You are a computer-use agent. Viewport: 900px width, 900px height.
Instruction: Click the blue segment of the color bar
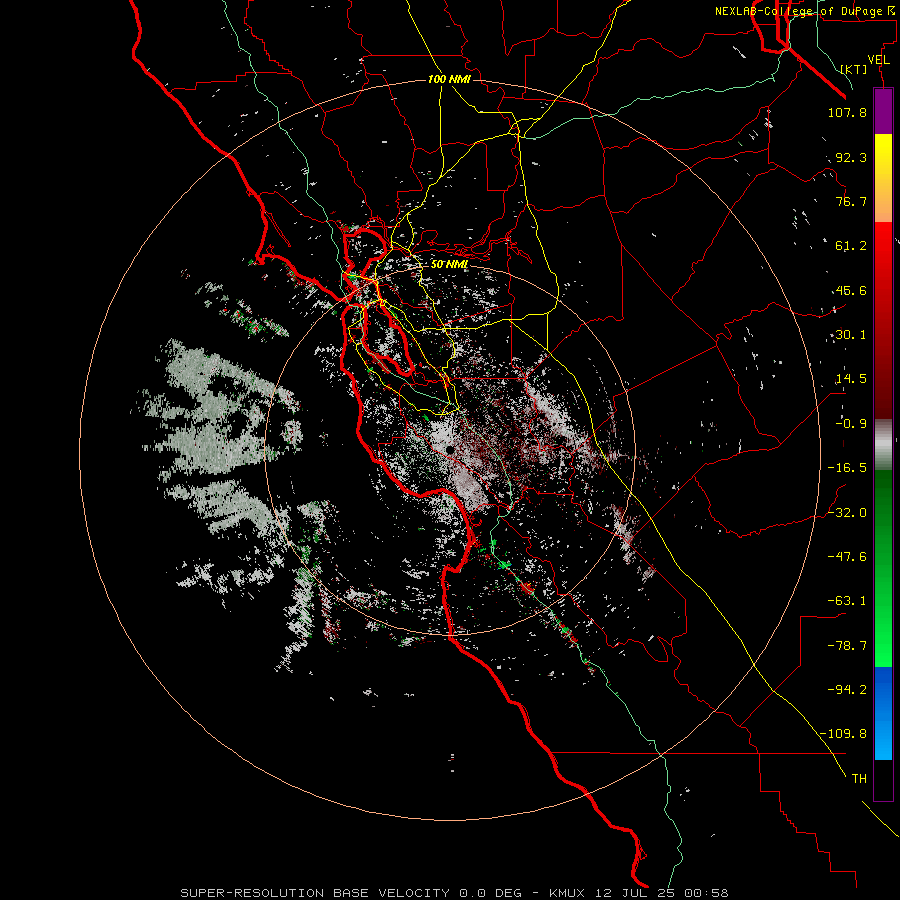883,713
